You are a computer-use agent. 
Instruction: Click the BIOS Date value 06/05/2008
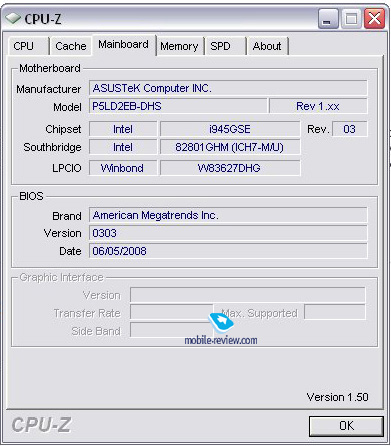point(228,251)
